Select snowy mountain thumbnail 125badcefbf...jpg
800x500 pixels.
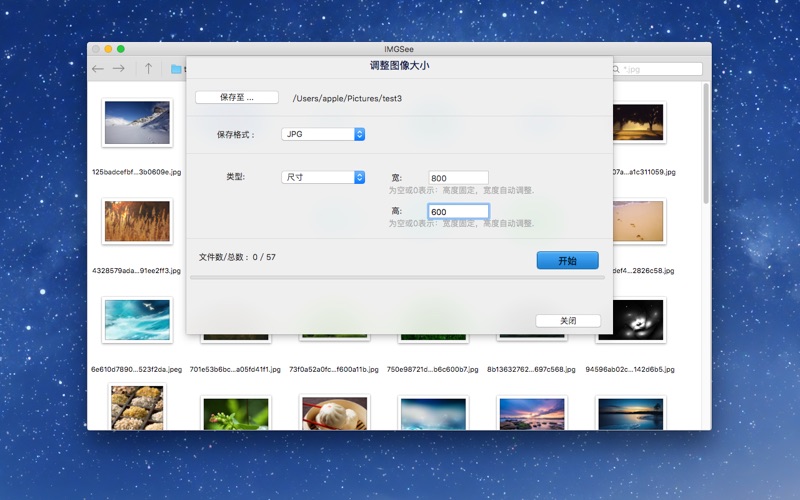(137, 123)
